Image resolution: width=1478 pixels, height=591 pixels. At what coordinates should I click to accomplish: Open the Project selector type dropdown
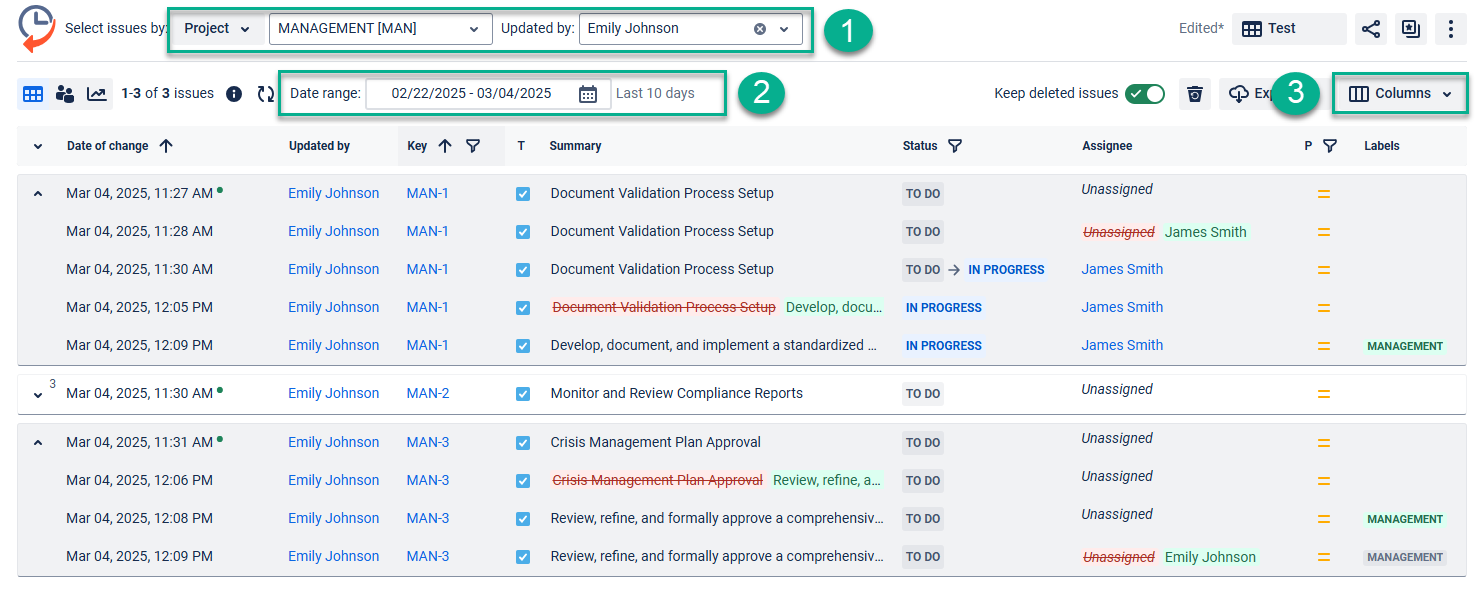(x=217, y=29)
